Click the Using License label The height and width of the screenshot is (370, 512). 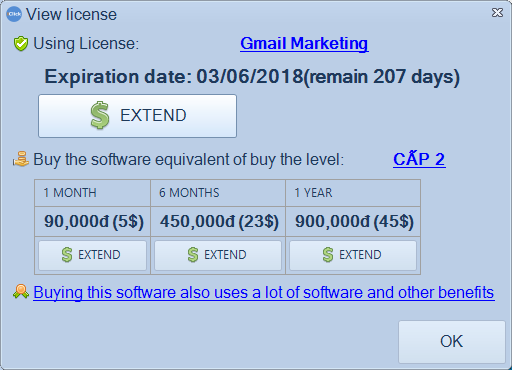click(x=86, y=44)
